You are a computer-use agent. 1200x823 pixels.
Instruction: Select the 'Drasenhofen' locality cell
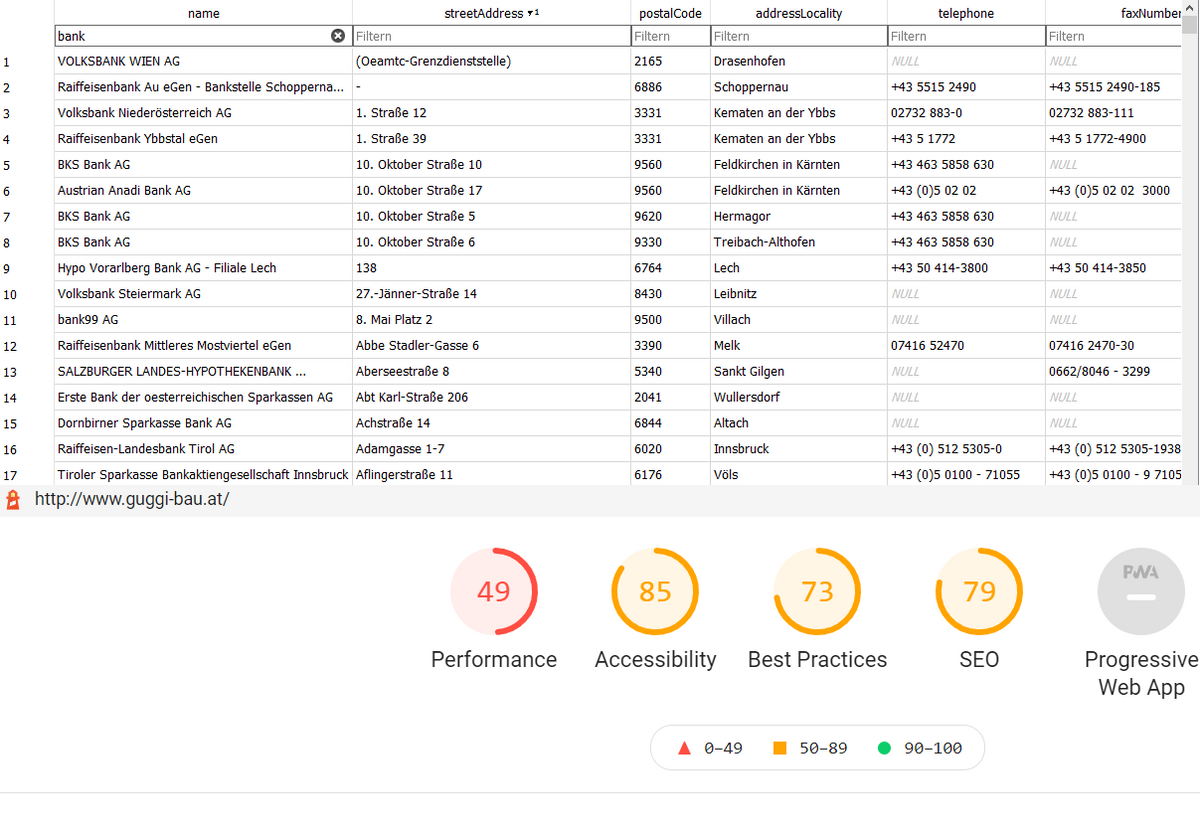point(798,61)
